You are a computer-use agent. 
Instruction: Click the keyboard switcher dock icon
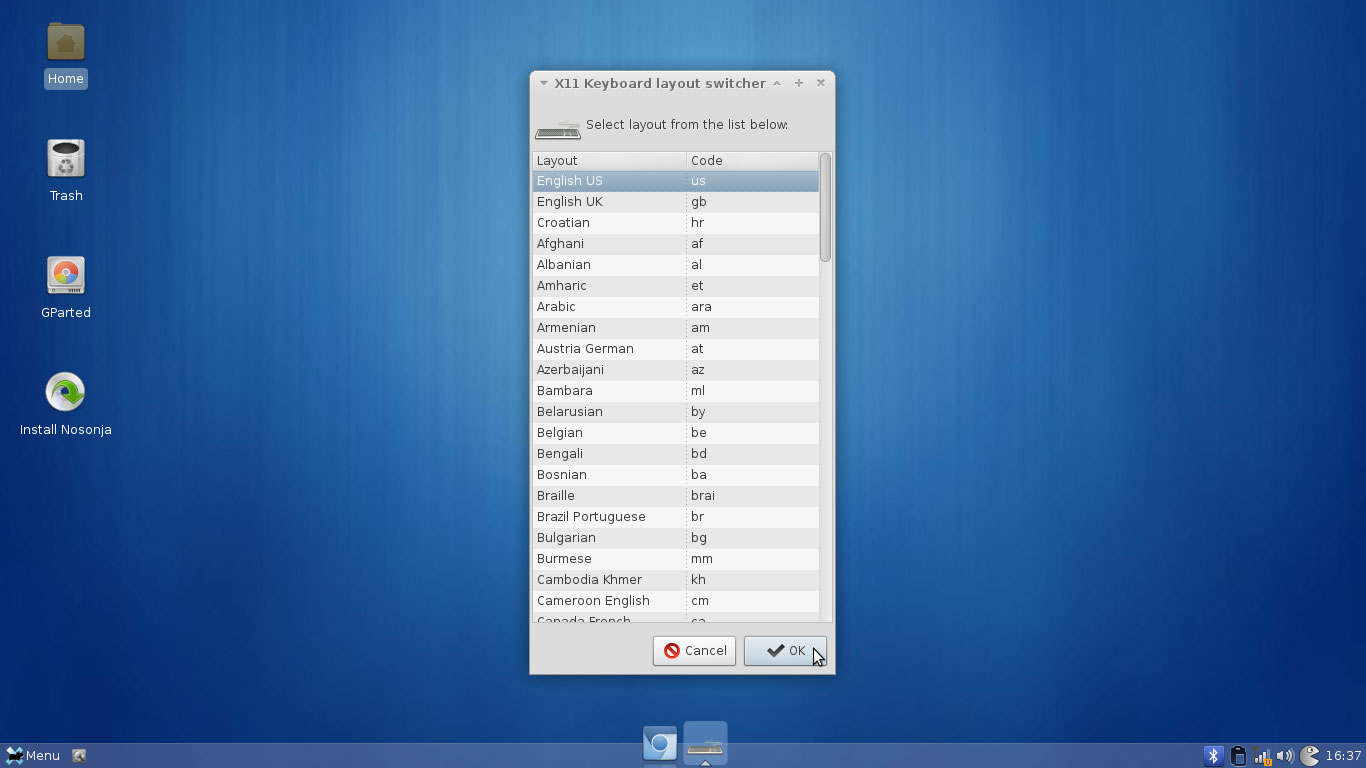coord(705,745)
